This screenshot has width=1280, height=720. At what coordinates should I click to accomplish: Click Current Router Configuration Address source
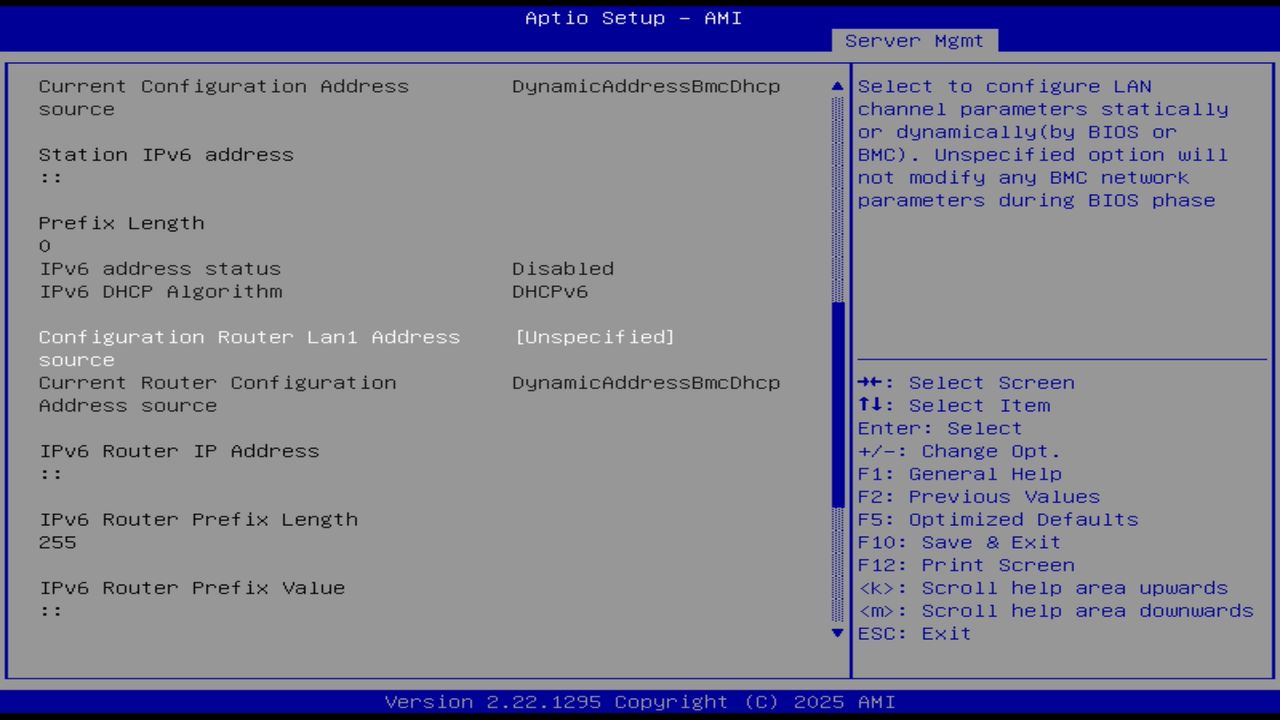(x=217, y=382)
